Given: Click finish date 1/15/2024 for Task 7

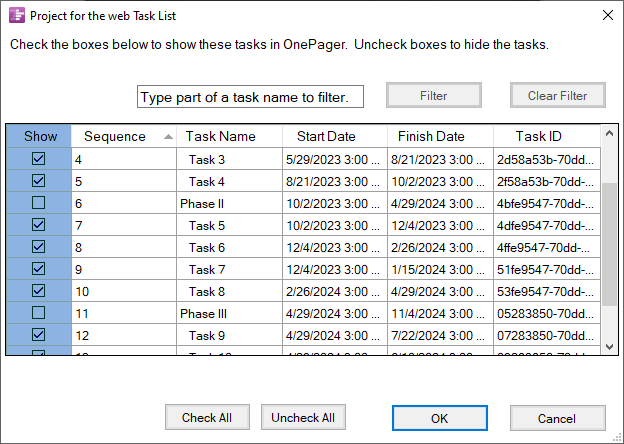Looking at the screenshot, I should point(440,269).
